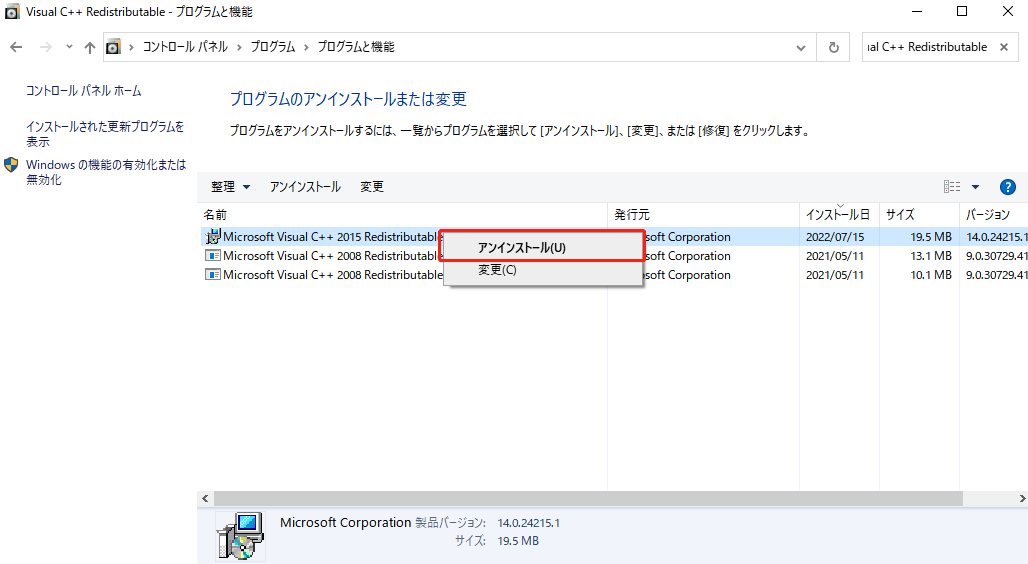The height and width of the screenshot is (564, 1028).
Task: Expand the view options dropdown arrow
Action: pyautogui.click(x=976, y=187)
